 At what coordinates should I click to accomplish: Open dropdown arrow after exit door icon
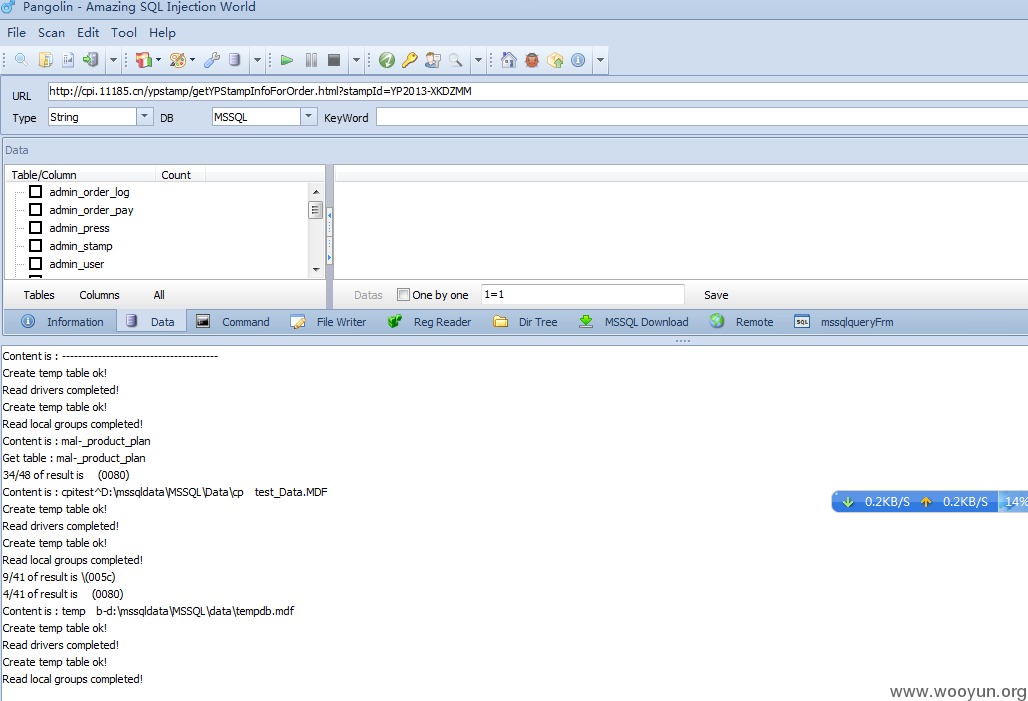click(x=113, y=60)
